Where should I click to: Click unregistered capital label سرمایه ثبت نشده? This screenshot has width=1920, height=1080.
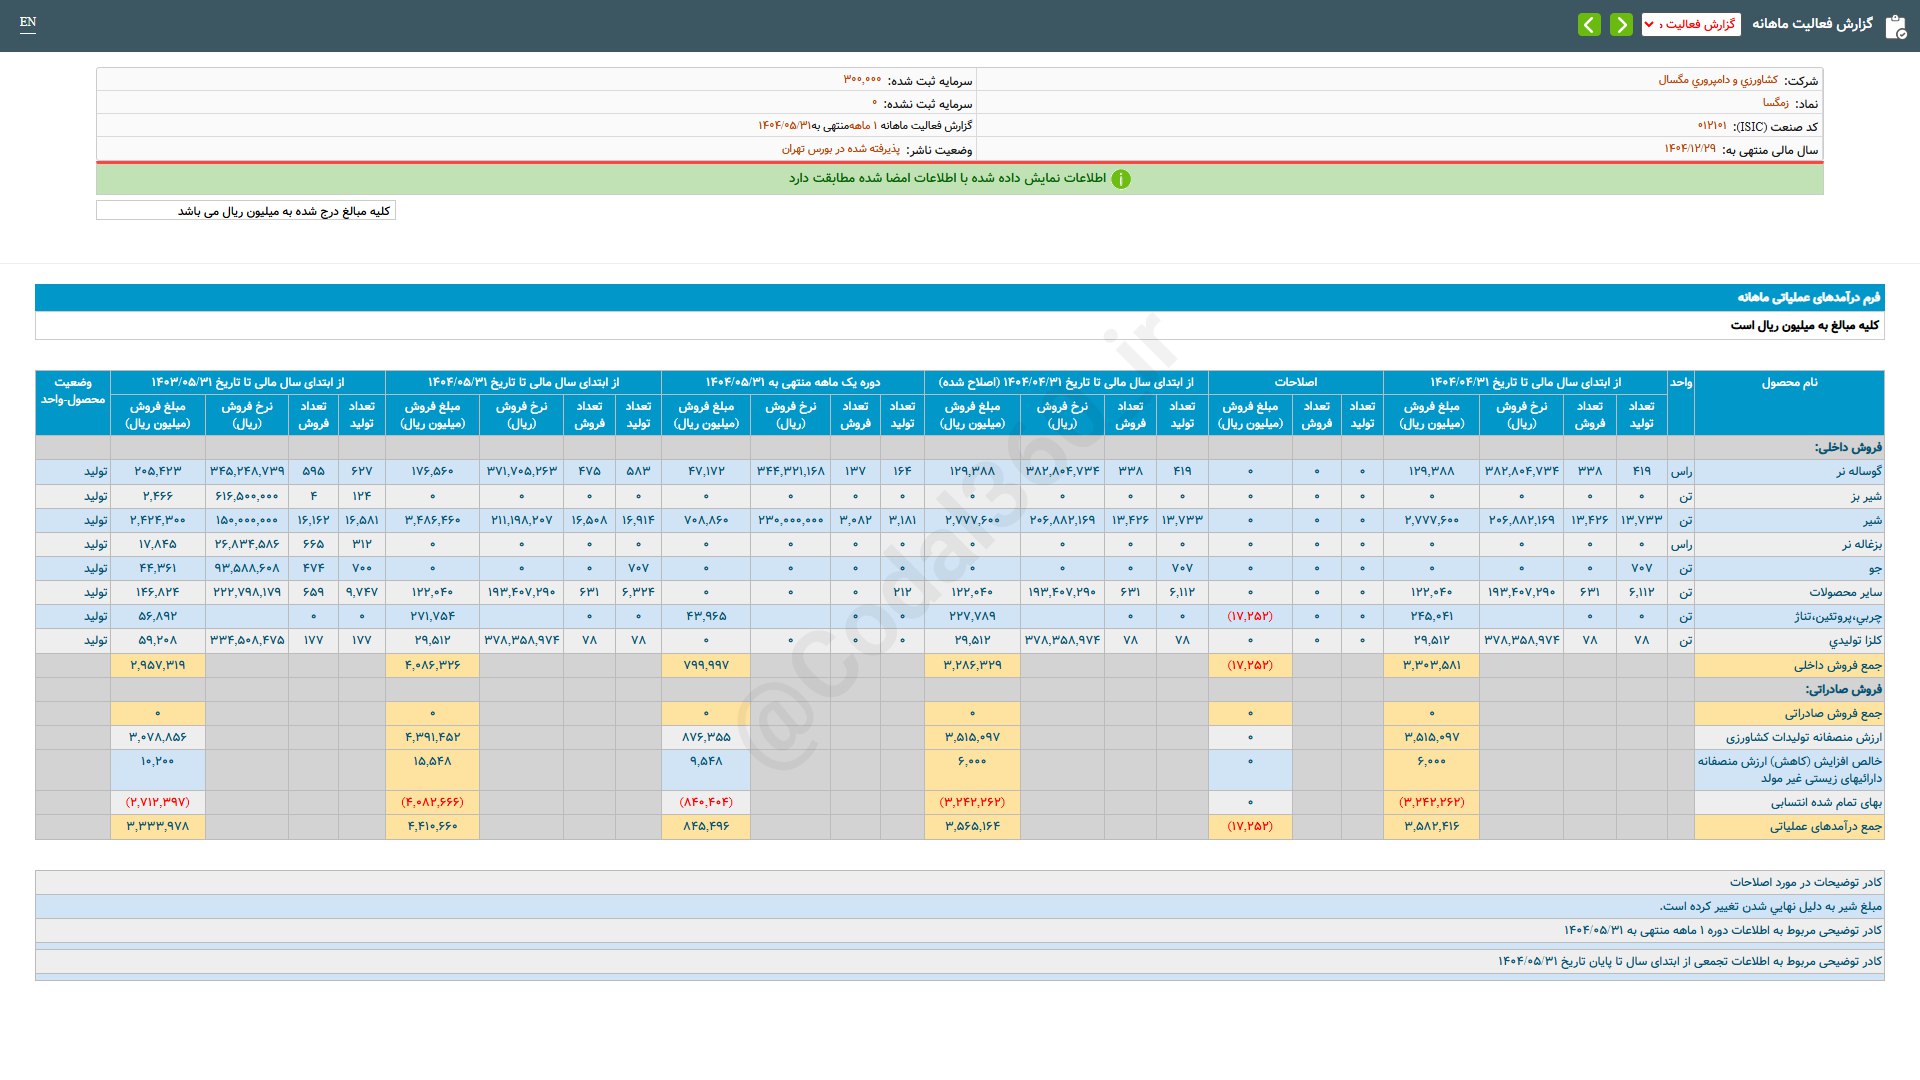[x=928, y=104]
